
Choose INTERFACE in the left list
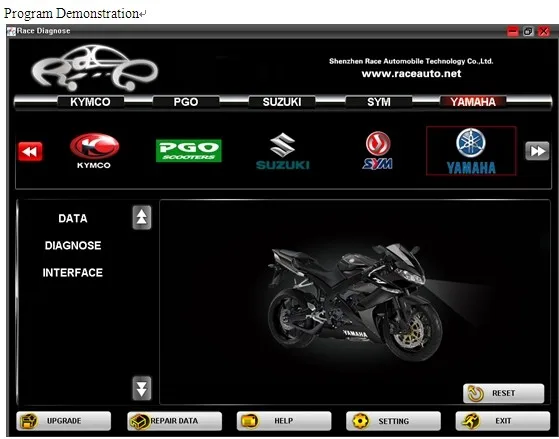click(73, 273)
